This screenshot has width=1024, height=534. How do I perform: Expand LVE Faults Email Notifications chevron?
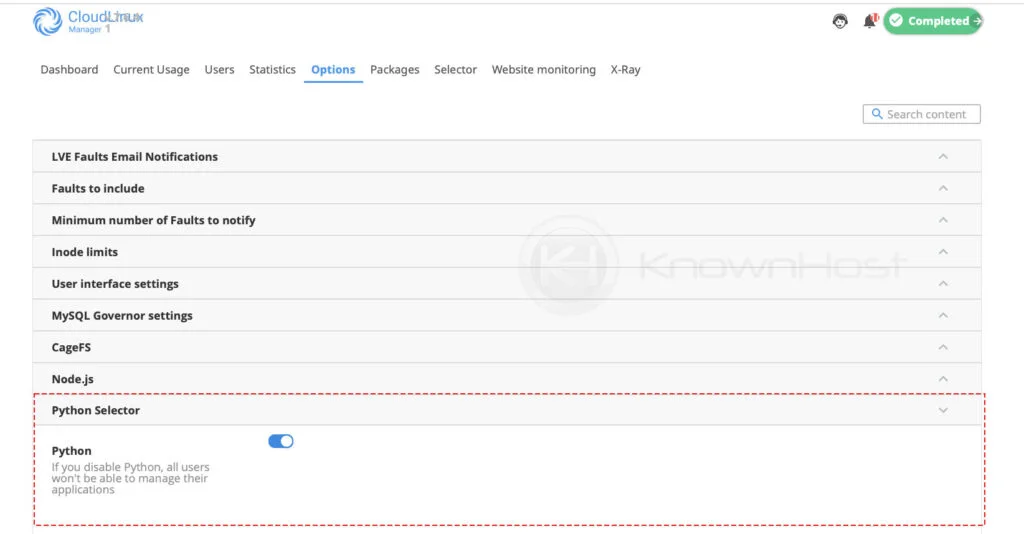[x=943, y=157]
